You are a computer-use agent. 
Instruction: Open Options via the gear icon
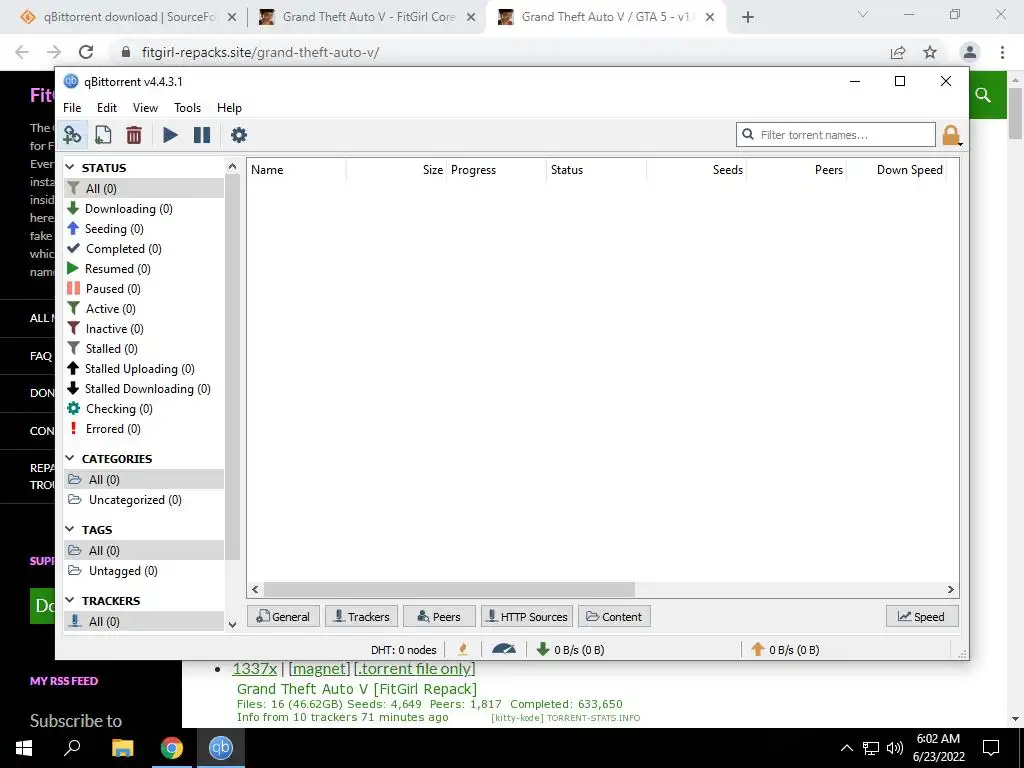[x=239, y=135]
